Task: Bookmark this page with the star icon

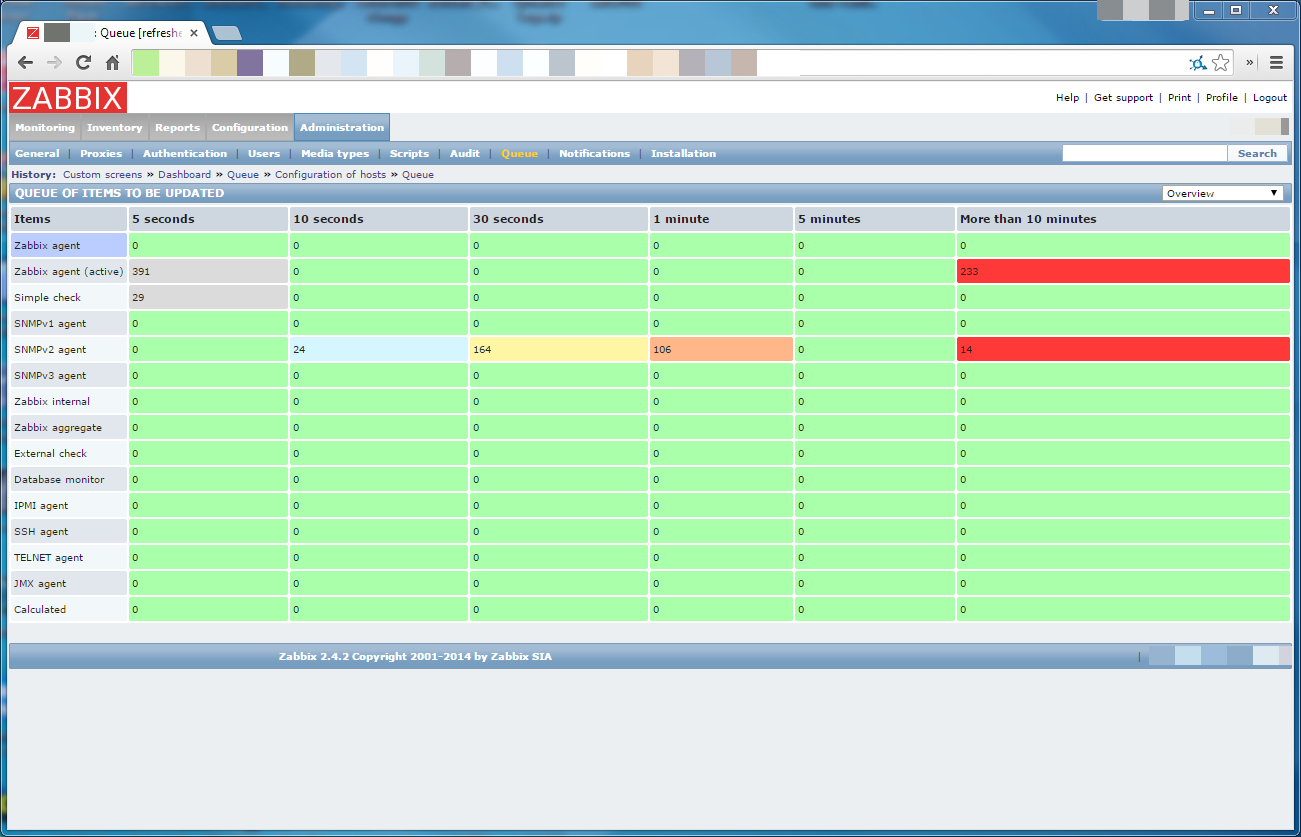Action: [1221, 63]
